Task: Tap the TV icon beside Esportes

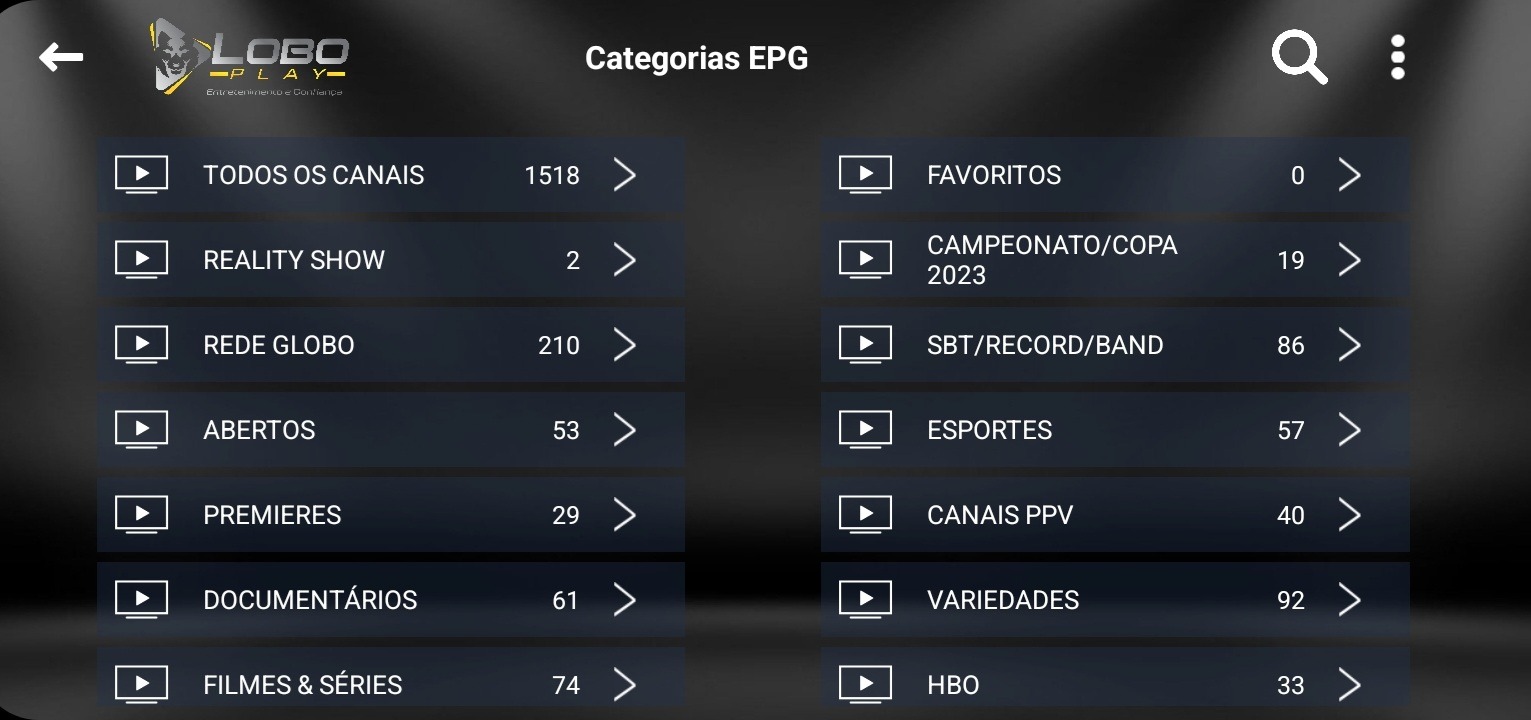Action: [x=865, y=430]
